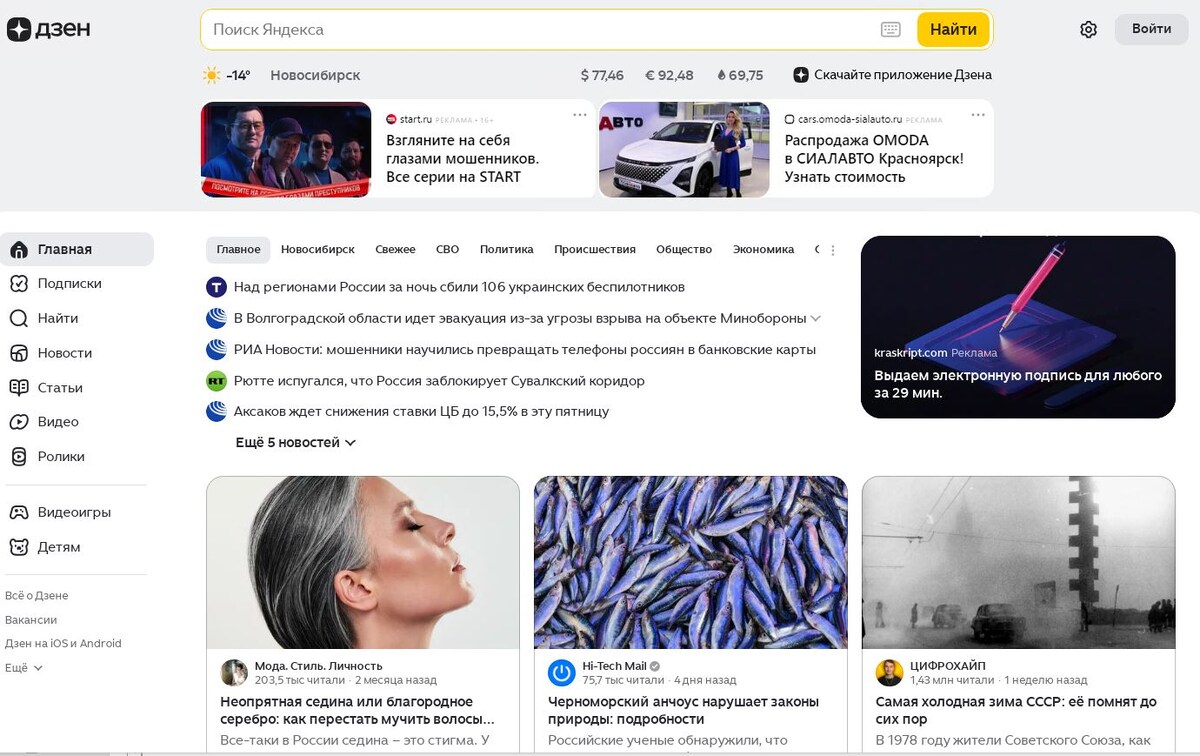Open 106 украинских беспилотников headline

(459, 287)
